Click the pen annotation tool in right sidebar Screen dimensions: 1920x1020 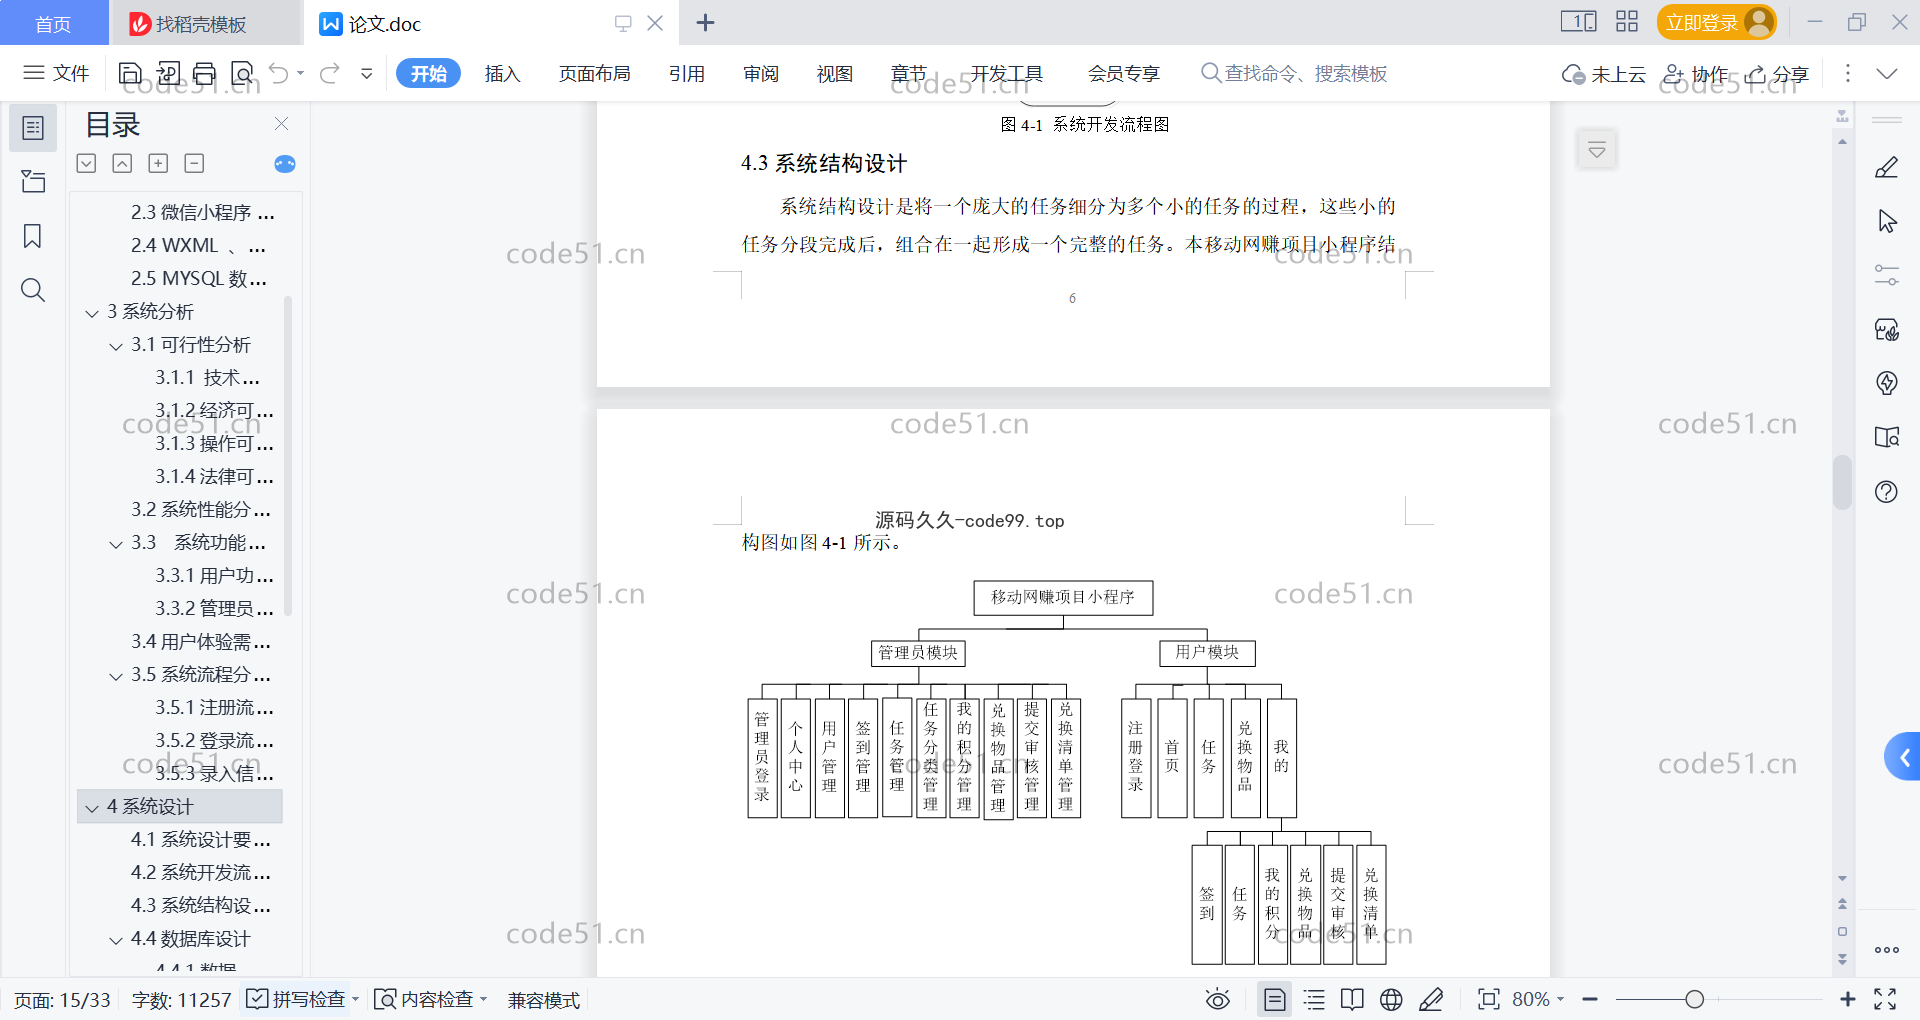pos(1887,167)
